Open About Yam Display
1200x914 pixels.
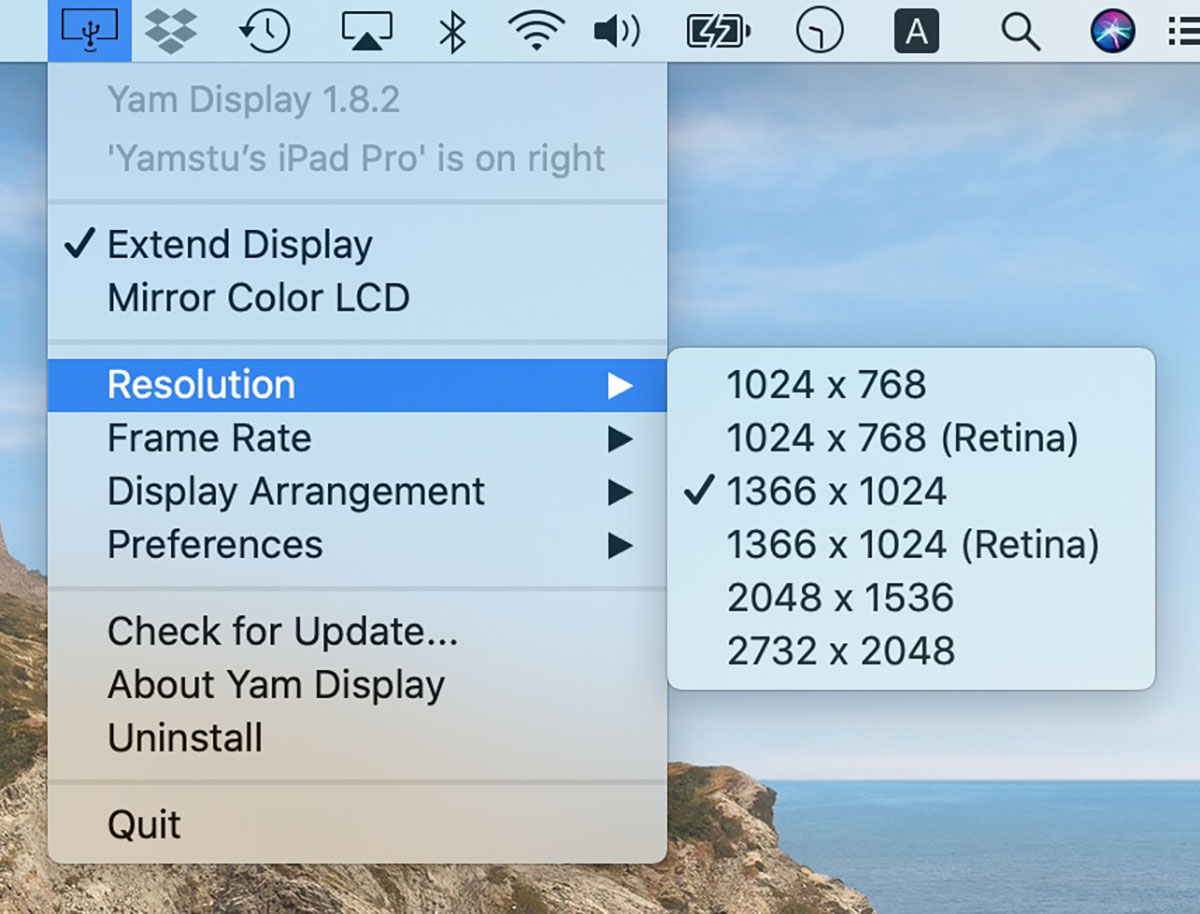click(x=276, y=685)
